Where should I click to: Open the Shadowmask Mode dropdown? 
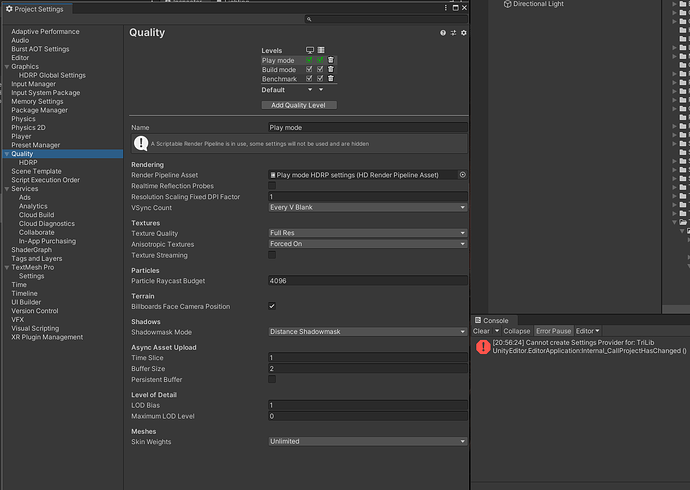(367, 332)
